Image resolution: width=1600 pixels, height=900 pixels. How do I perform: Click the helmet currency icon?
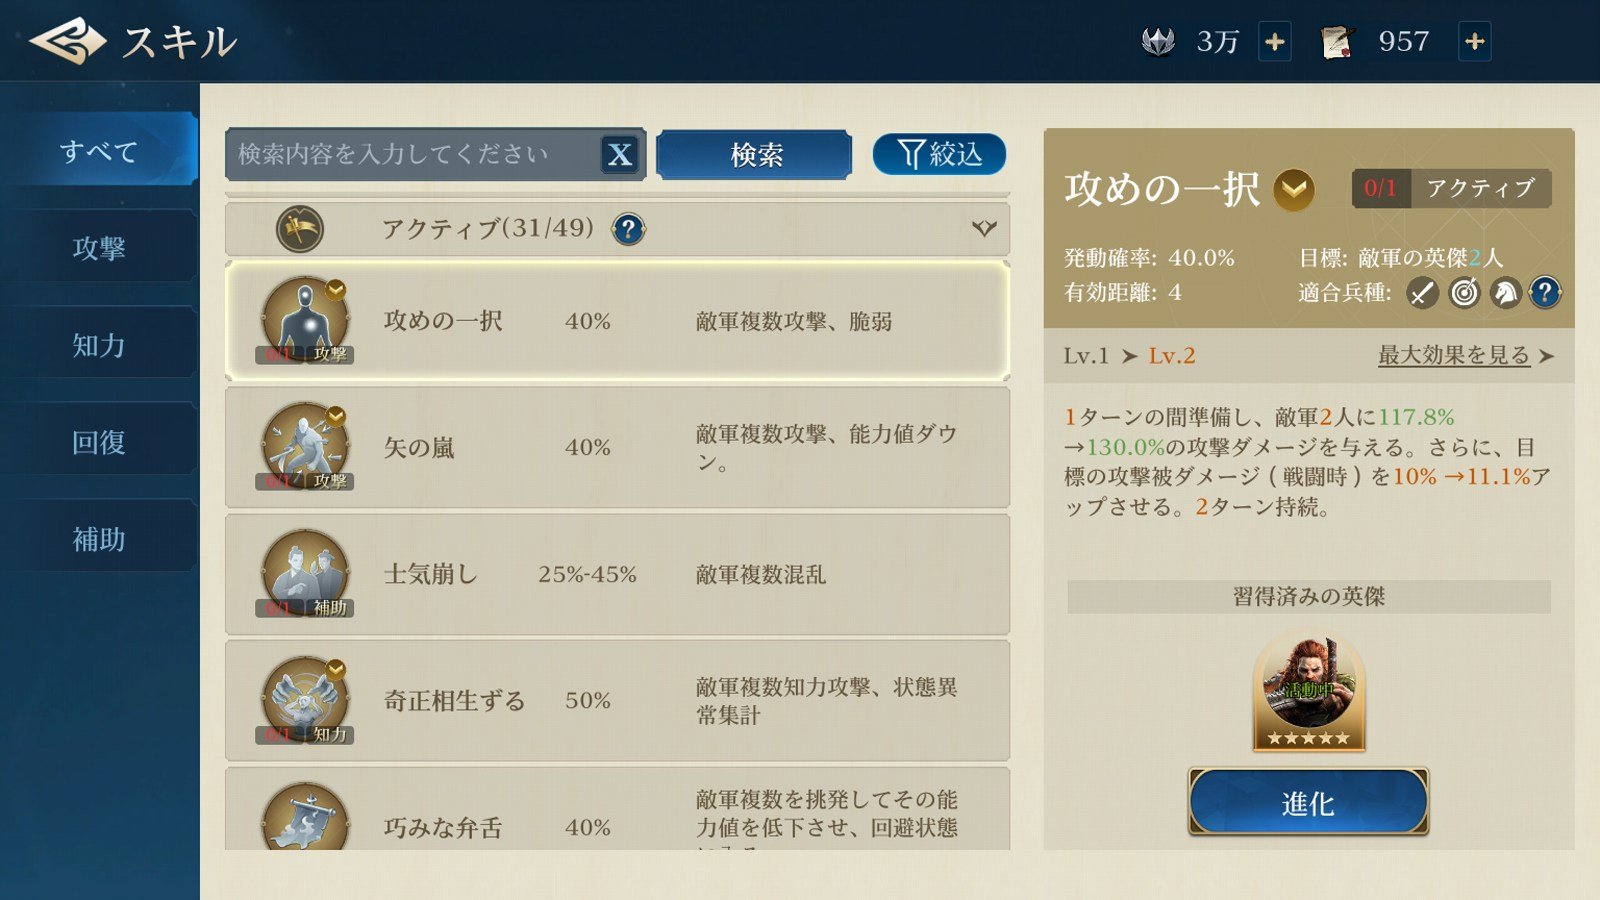click(x=1158, y=41)
